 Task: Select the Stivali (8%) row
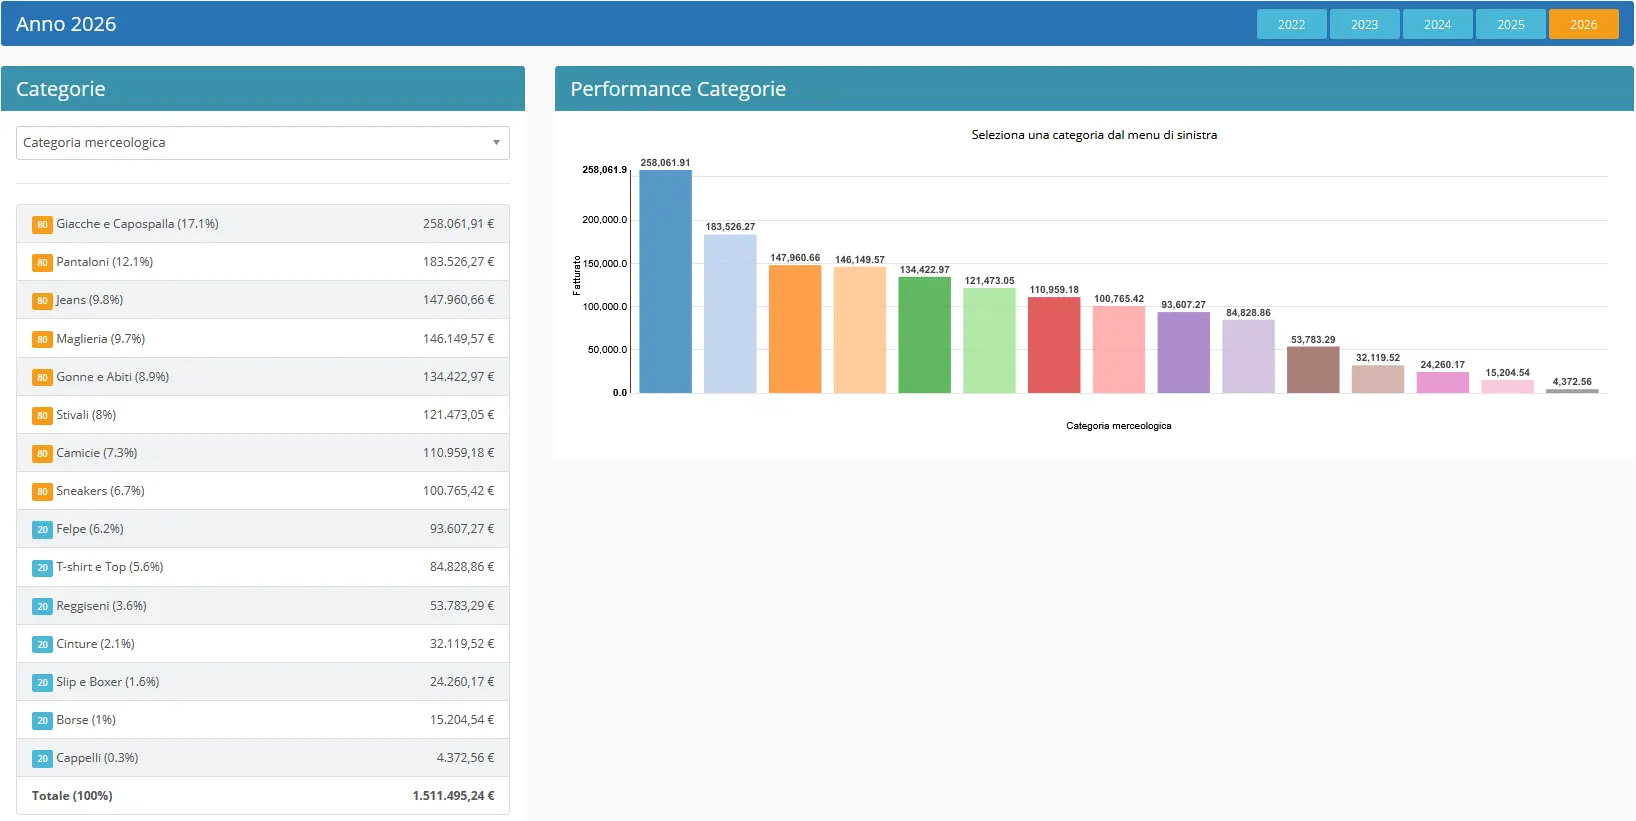click(263, 415)
